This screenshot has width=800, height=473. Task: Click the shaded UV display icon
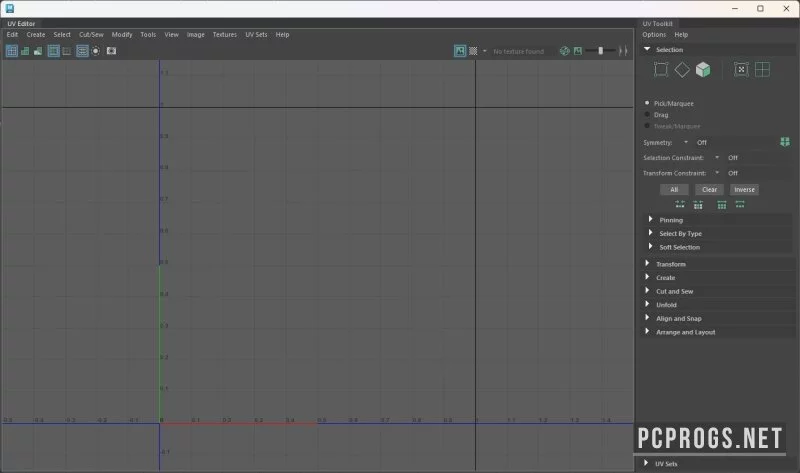[x=24, y=51]
